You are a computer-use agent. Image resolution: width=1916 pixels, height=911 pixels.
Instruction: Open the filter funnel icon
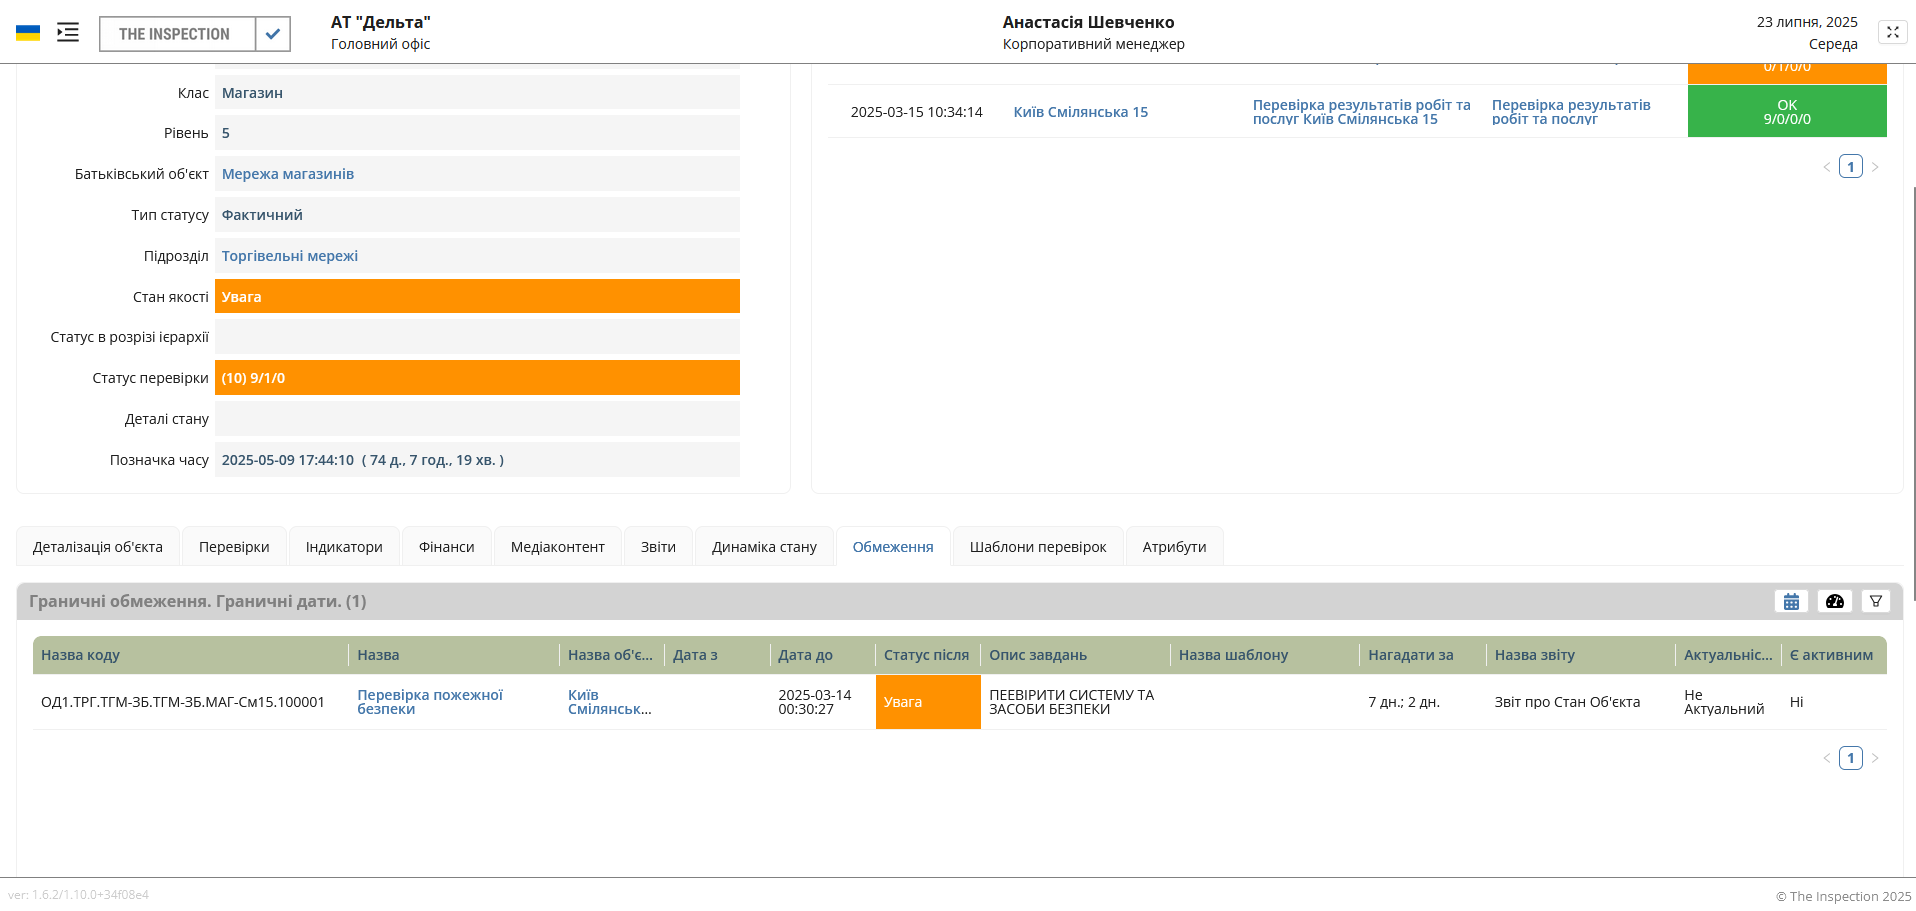(x=1876, y=601)
